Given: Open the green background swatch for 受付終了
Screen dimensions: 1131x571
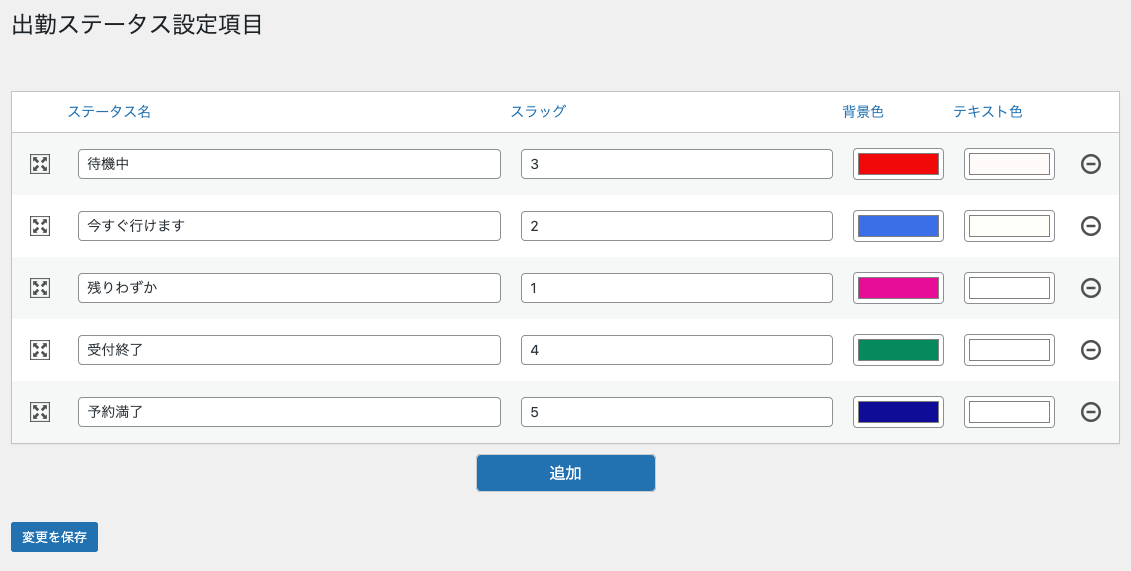Looking at the screenshot, I should 898,350.
